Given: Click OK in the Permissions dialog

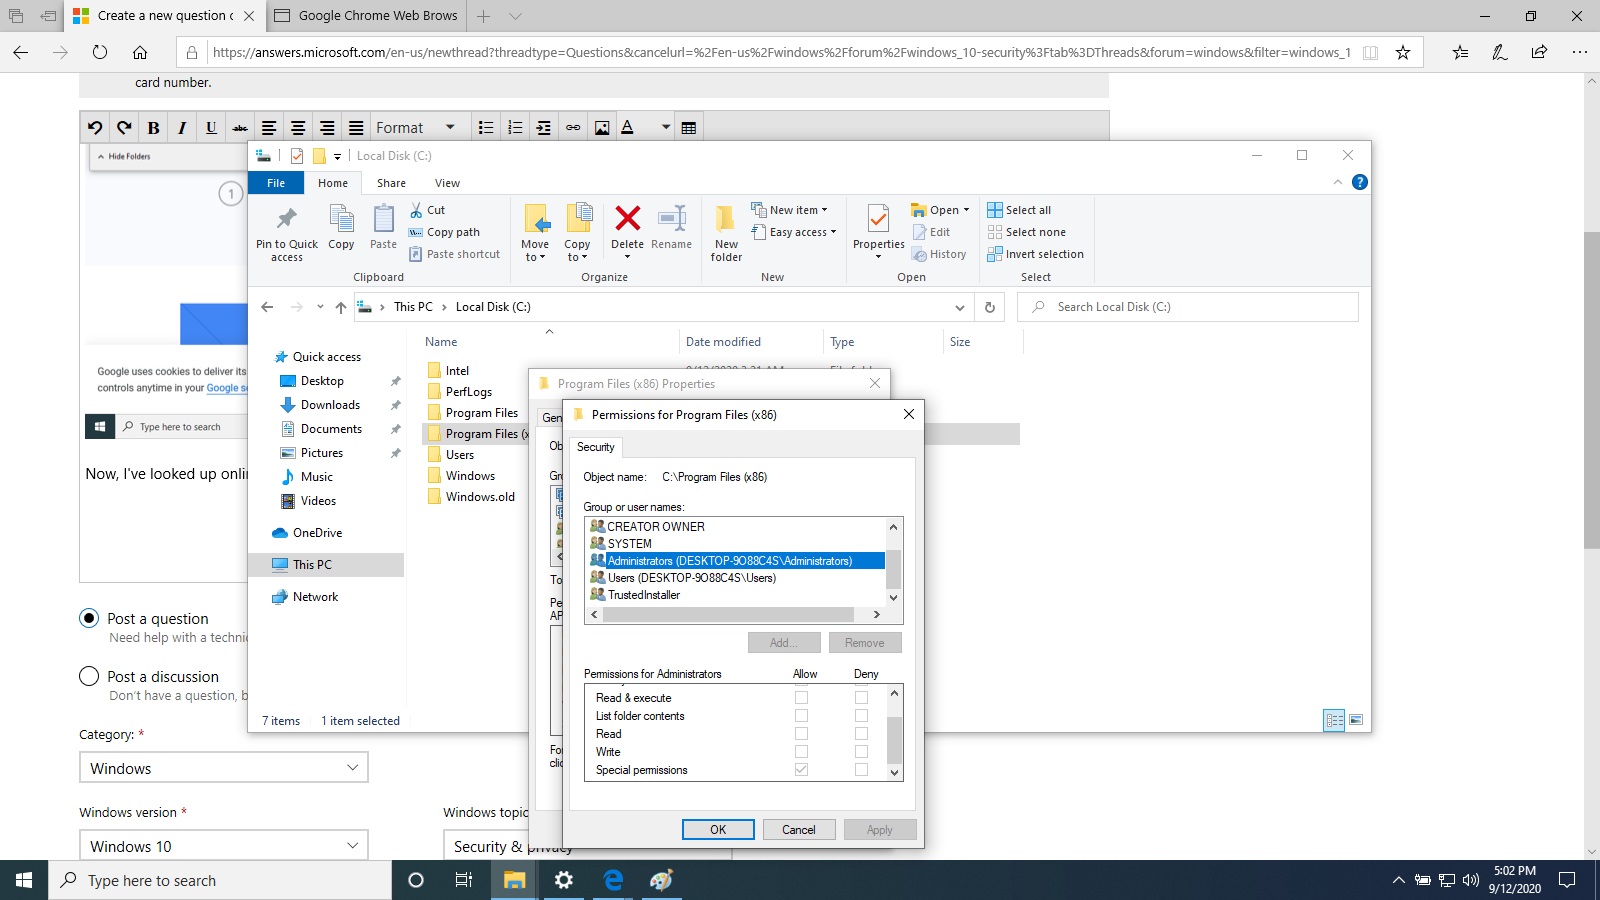Looking at the screenshot, I should click(x=718, y=829).
